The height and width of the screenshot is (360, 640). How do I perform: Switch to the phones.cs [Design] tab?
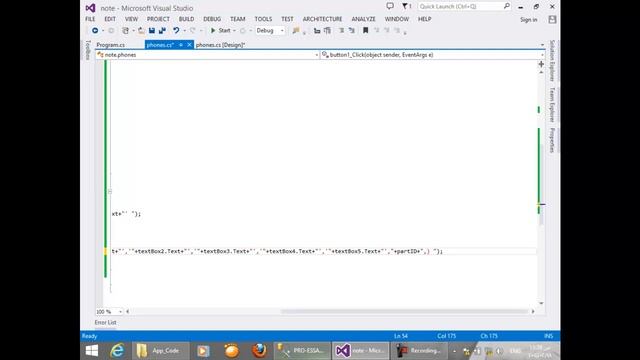coord(220,45)
